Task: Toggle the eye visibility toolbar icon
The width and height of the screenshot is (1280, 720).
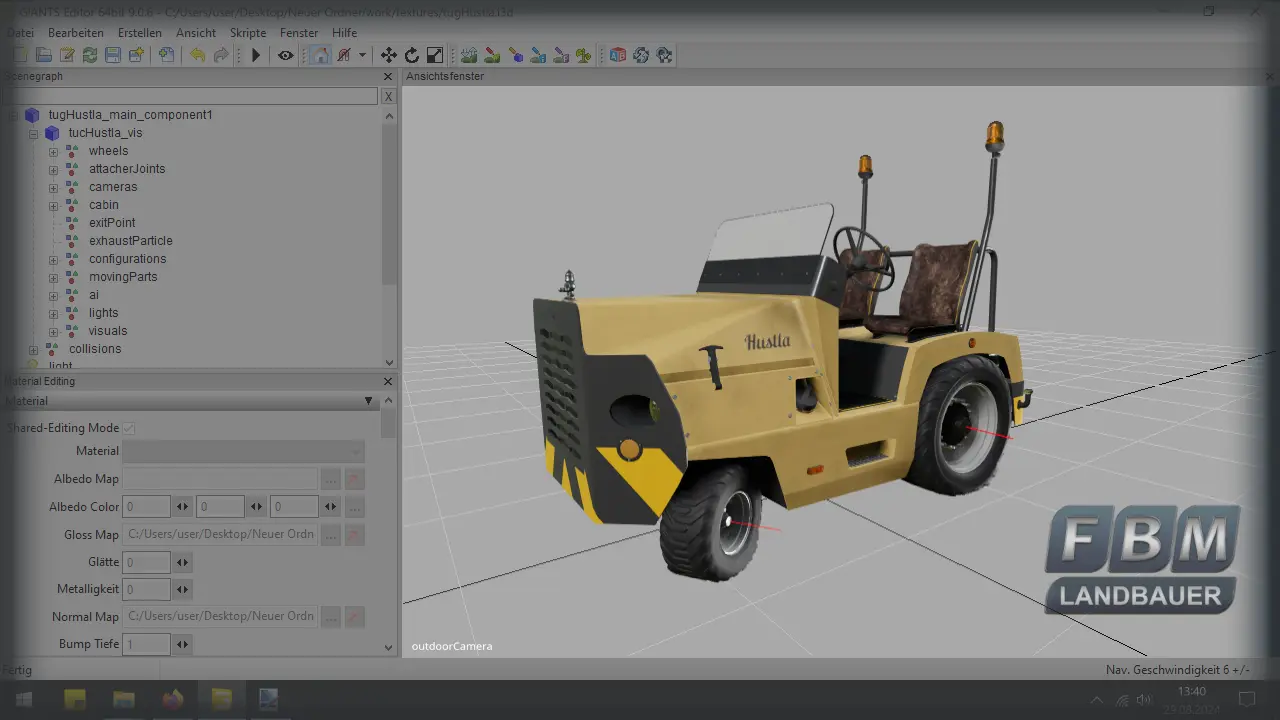Action: 286,55
